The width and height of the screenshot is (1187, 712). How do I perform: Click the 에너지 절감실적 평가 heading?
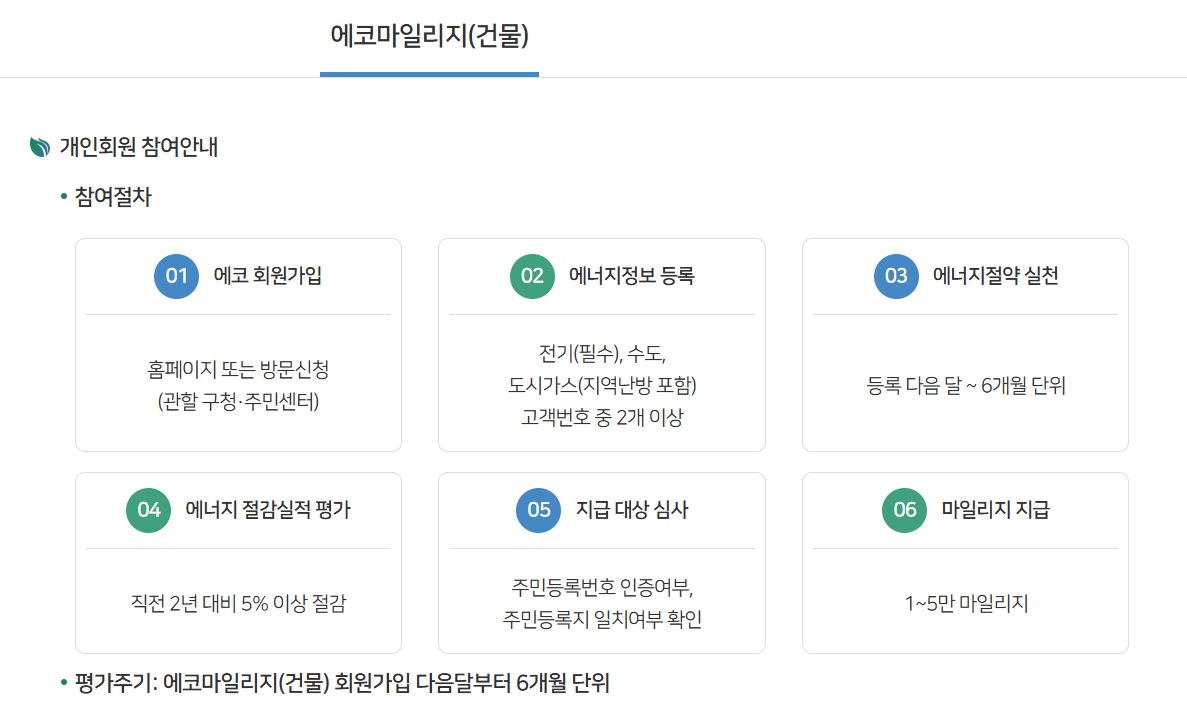268,510
